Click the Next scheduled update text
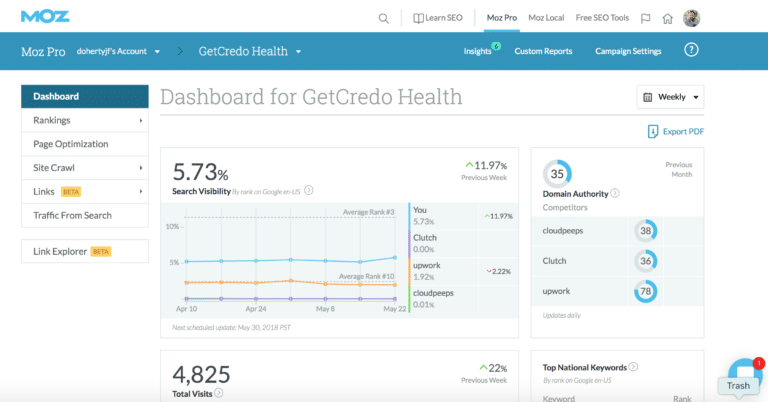 point(231,328)
